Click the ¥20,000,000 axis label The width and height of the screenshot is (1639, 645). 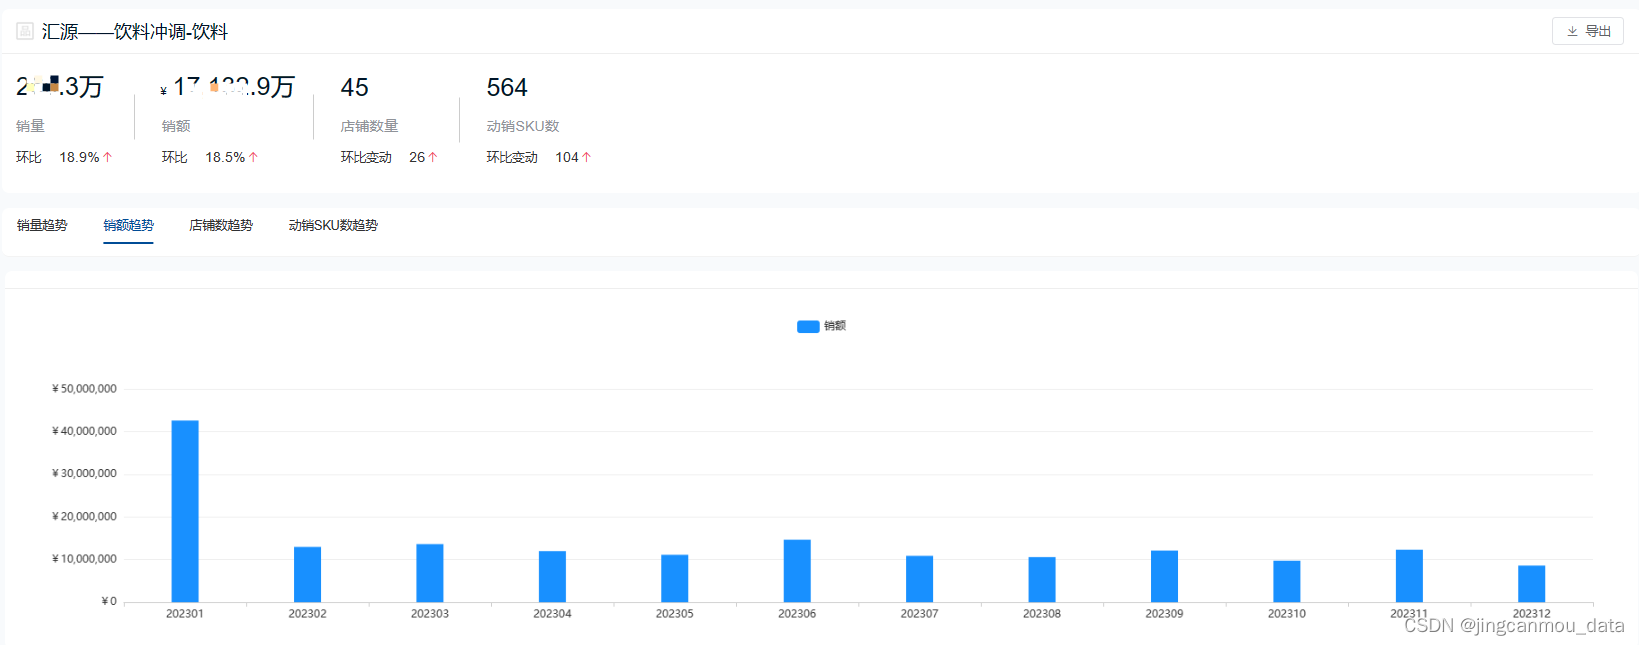[x=84, y=517]
